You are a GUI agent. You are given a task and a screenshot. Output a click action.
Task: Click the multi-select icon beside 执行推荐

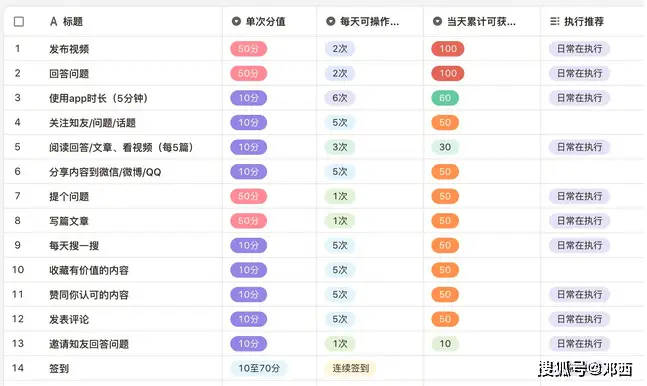(555, 21)
